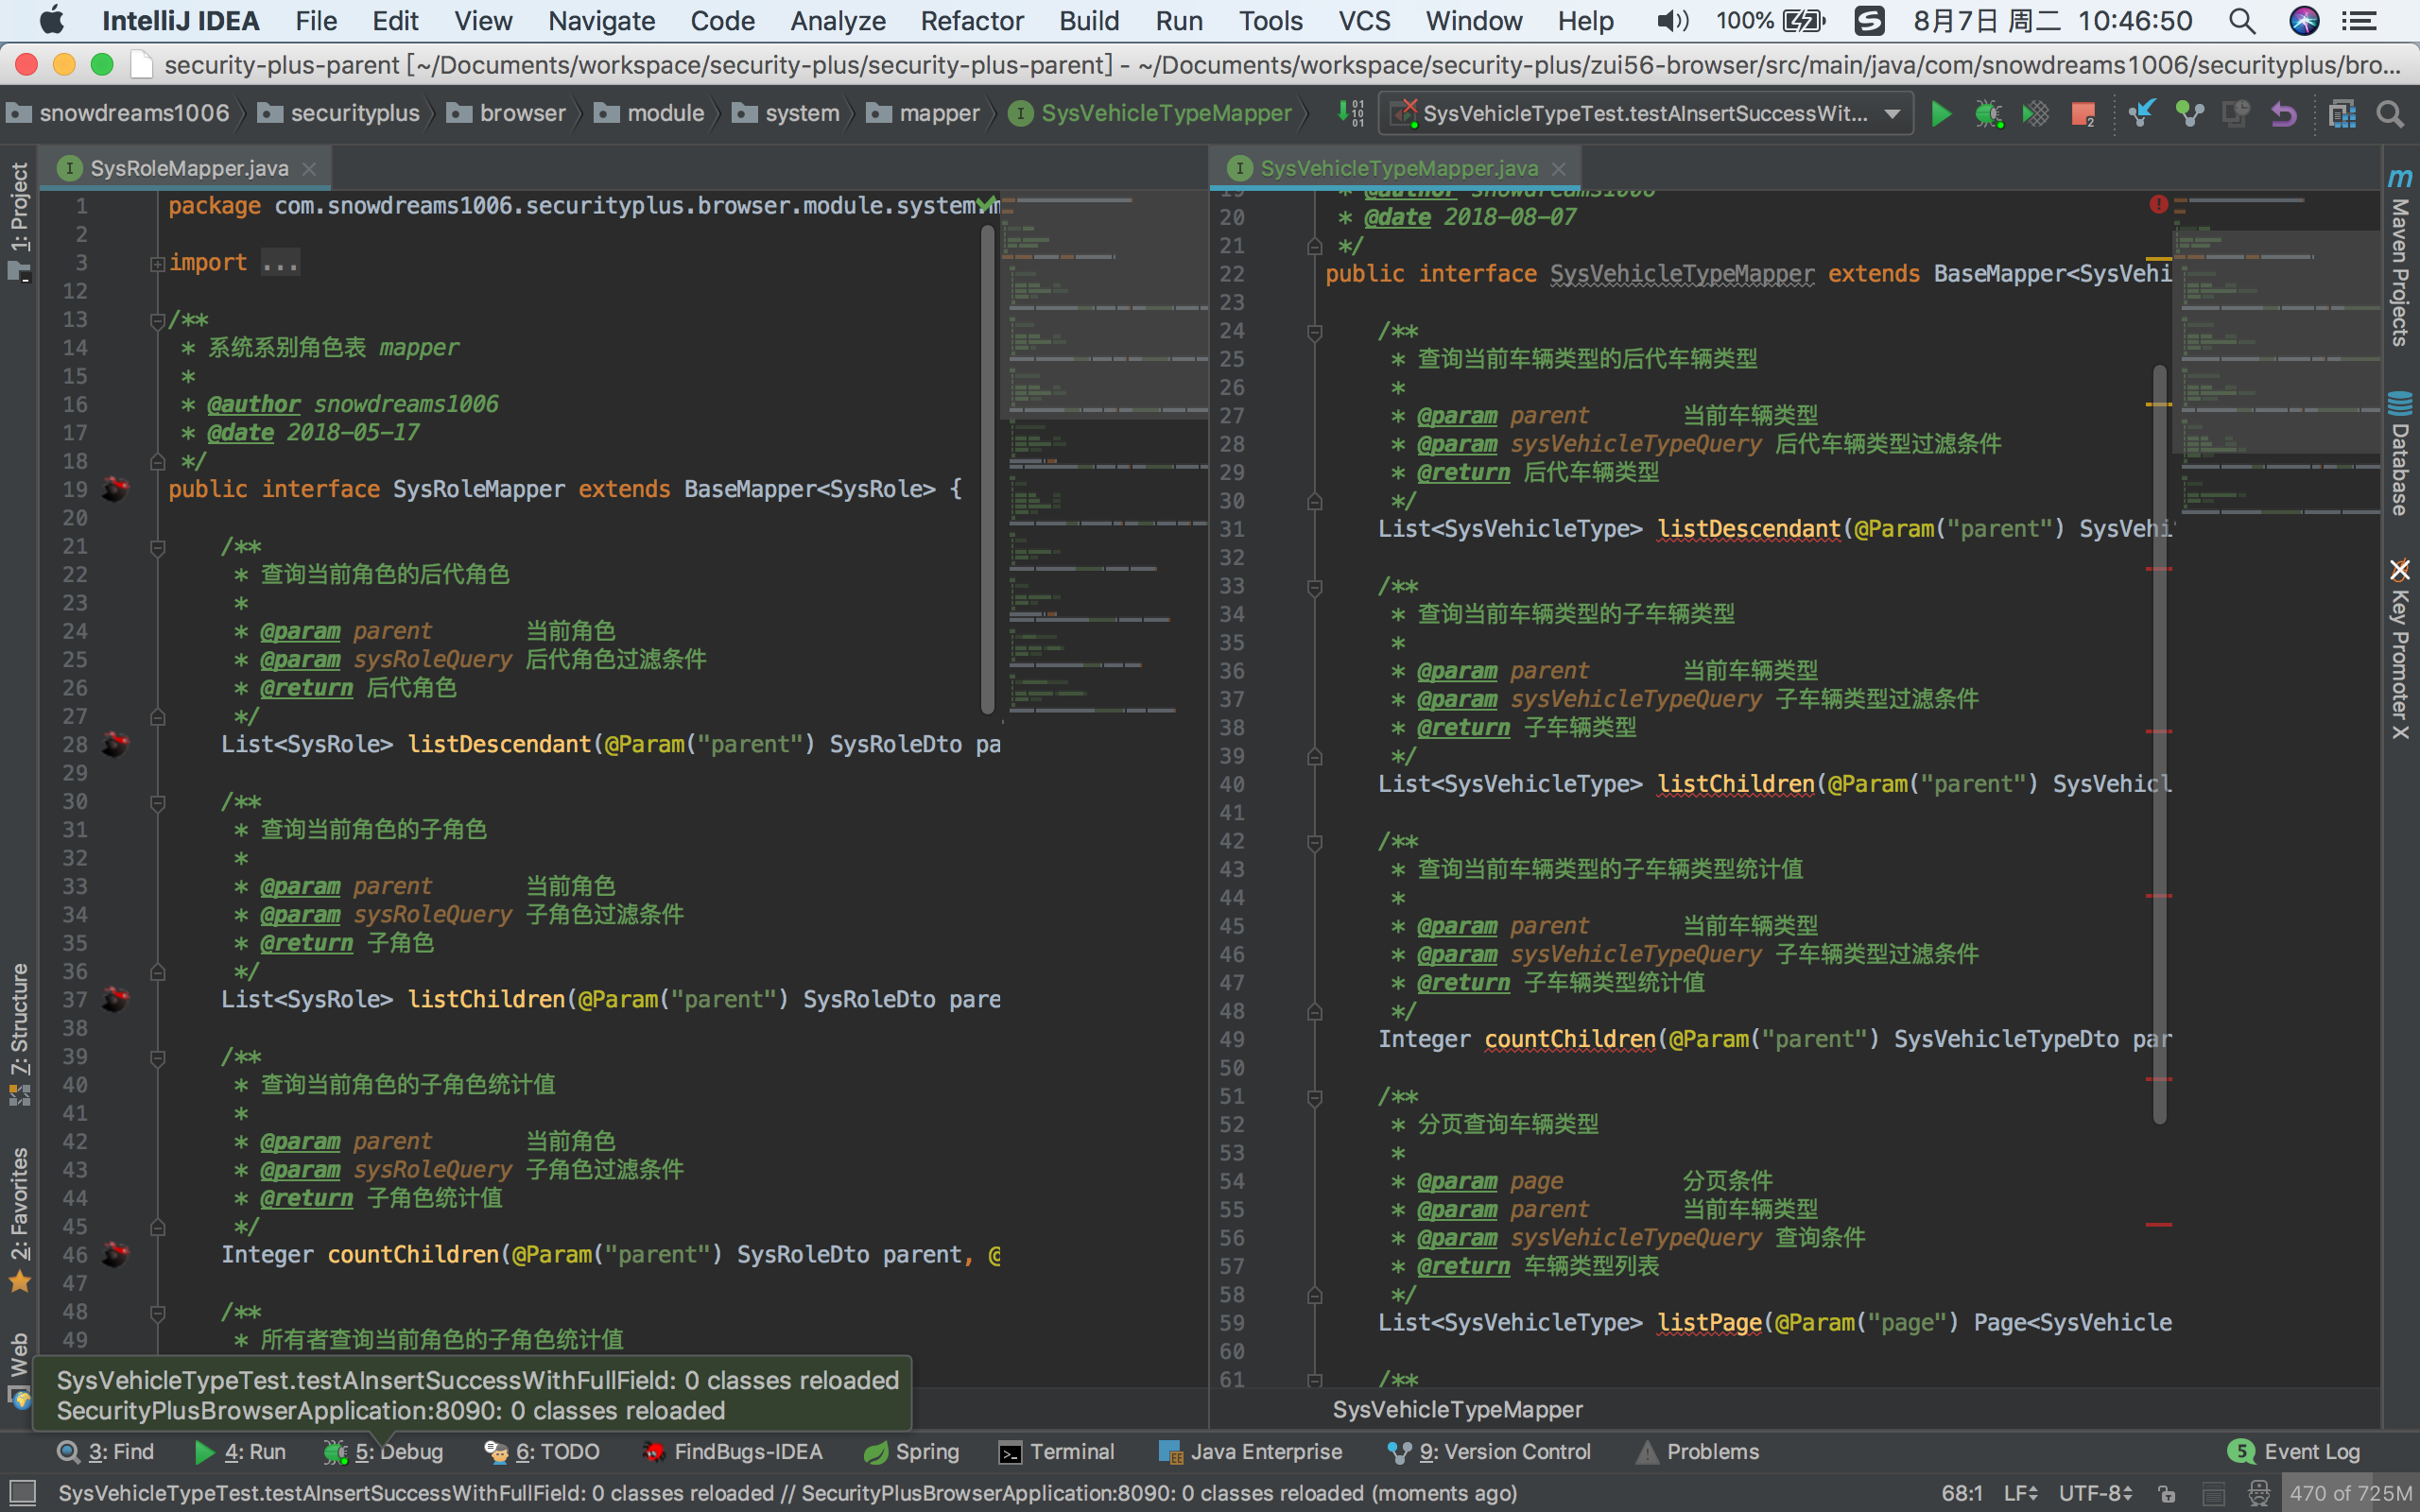Switch to SysVehicleTypeMapper.java tab

point(1398,168)
